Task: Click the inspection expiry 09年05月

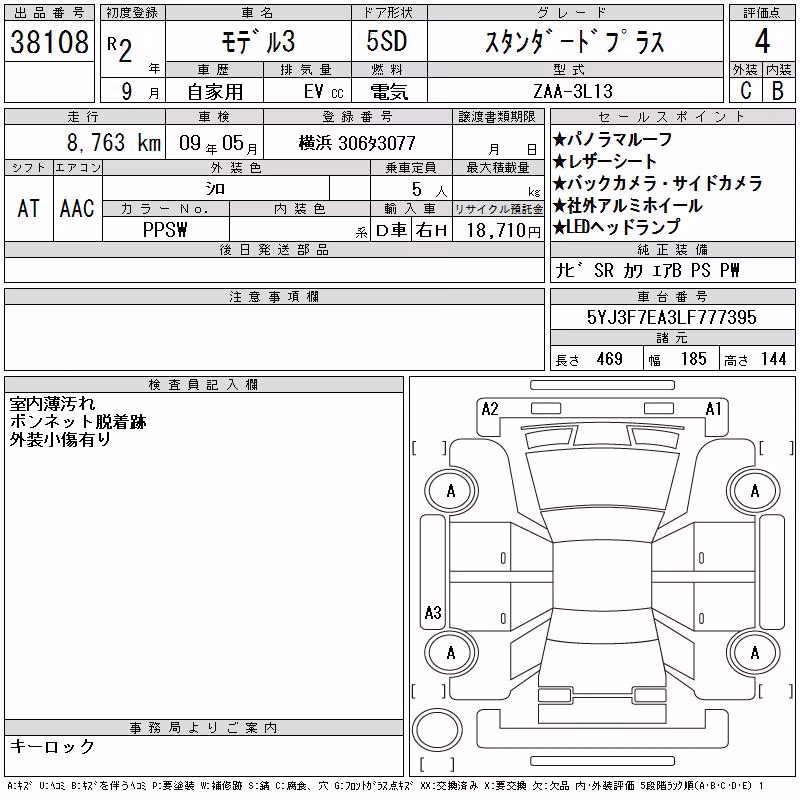Action: click(218, 143)
